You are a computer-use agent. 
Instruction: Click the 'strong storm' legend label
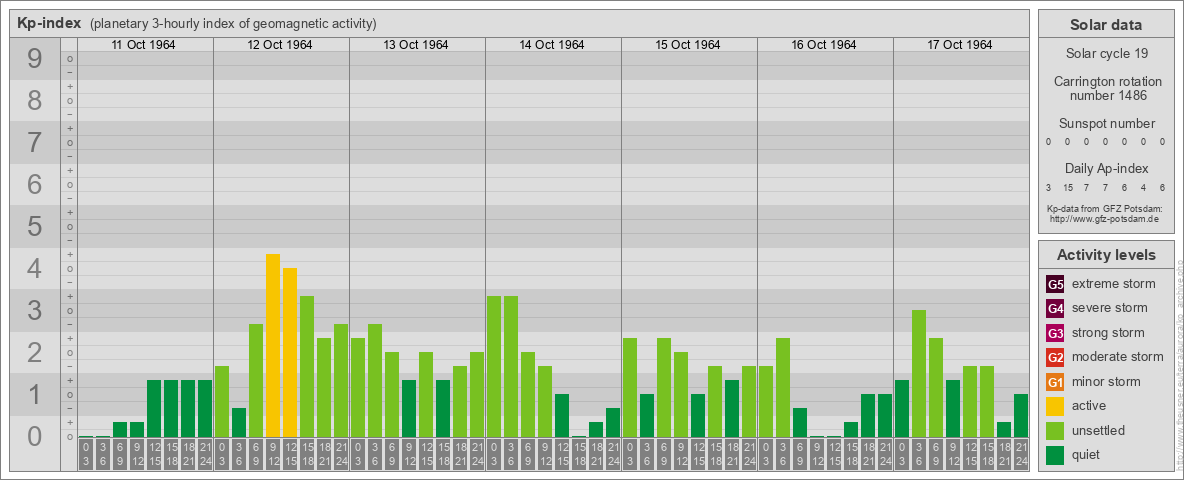click(x=1108, y=333)
